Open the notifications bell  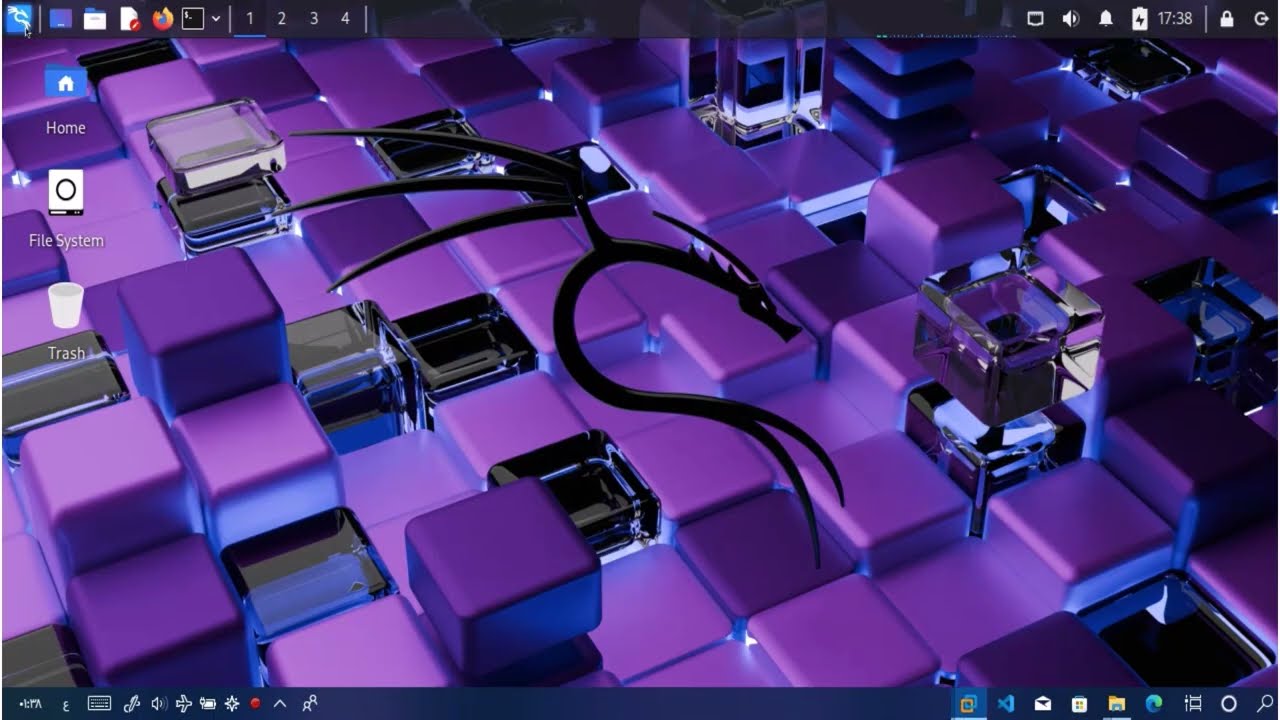point(1106,18)
